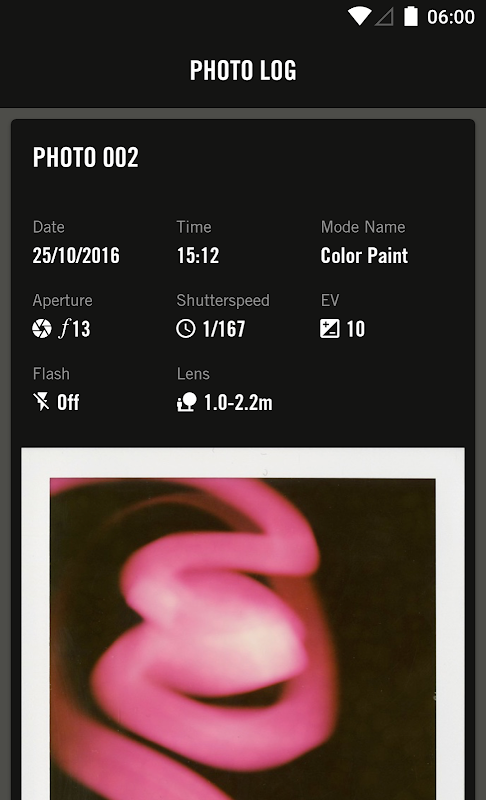The image size is (486, 800).
Task: Tap the PHOTO LOG header title
Action: pyautogui.click(x=243, y=70)
